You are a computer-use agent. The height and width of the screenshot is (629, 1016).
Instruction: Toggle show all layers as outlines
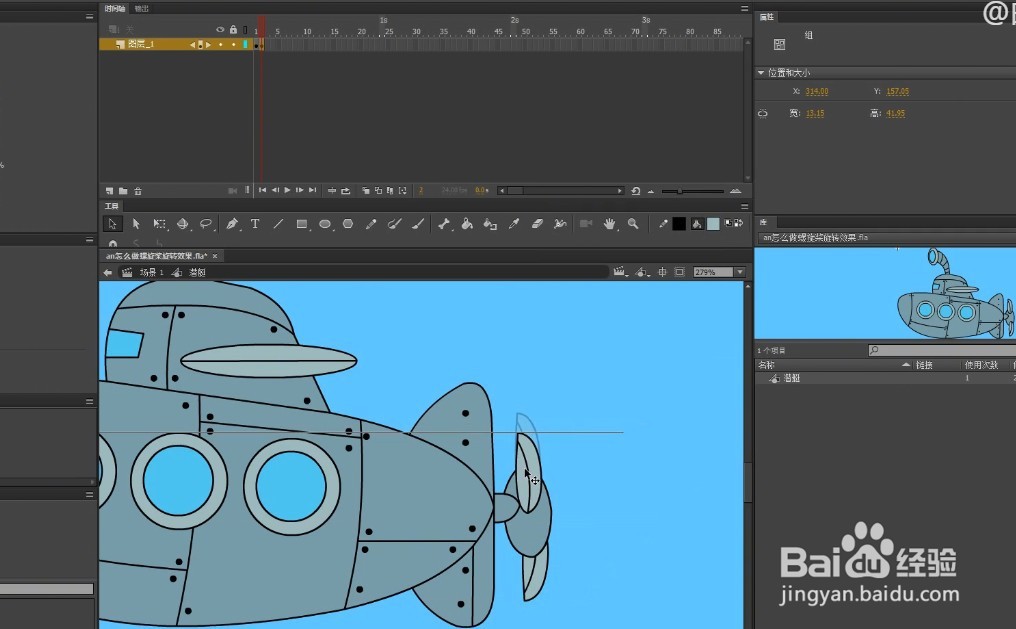[245, 30]
